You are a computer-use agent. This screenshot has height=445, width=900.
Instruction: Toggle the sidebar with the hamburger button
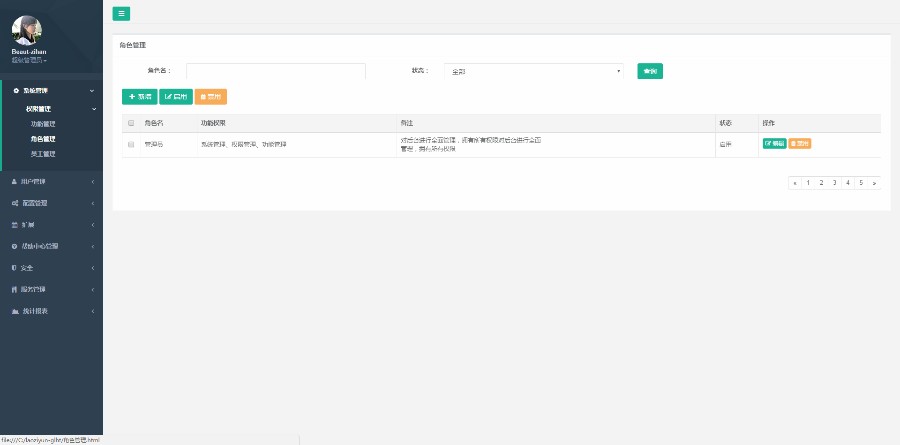pos(121,14)
